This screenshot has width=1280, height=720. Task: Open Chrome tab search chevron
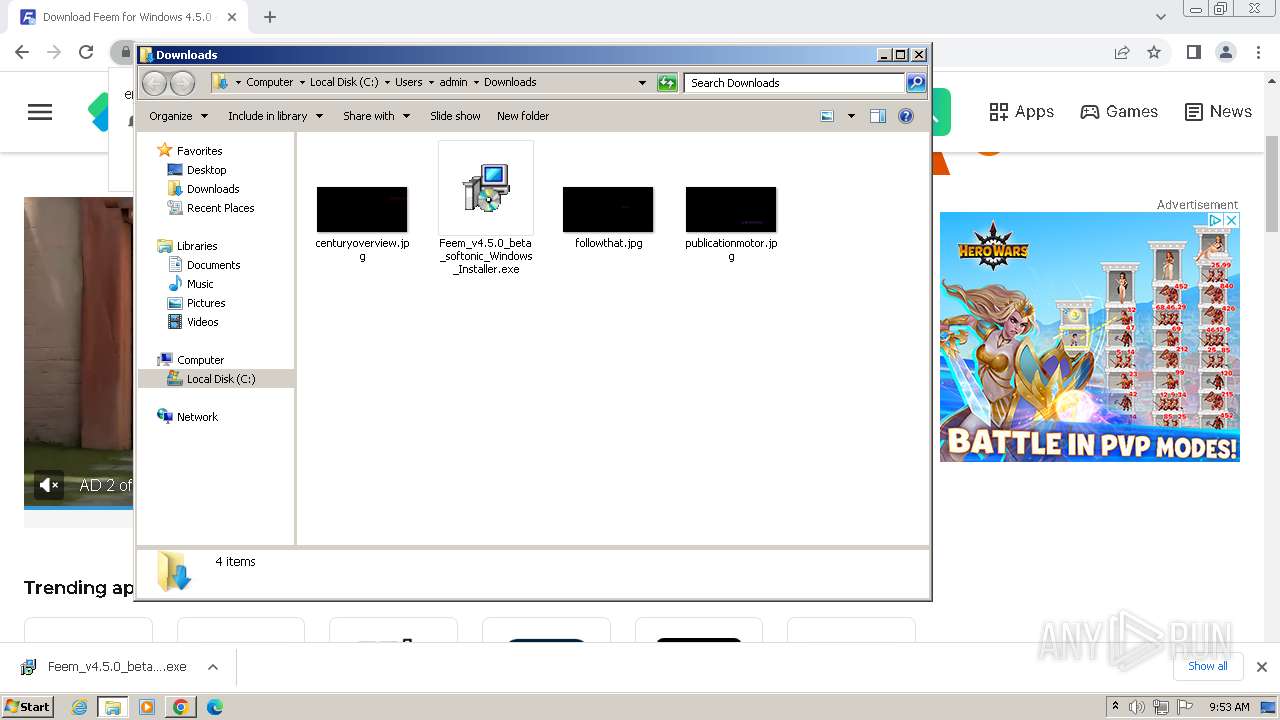1161,17
